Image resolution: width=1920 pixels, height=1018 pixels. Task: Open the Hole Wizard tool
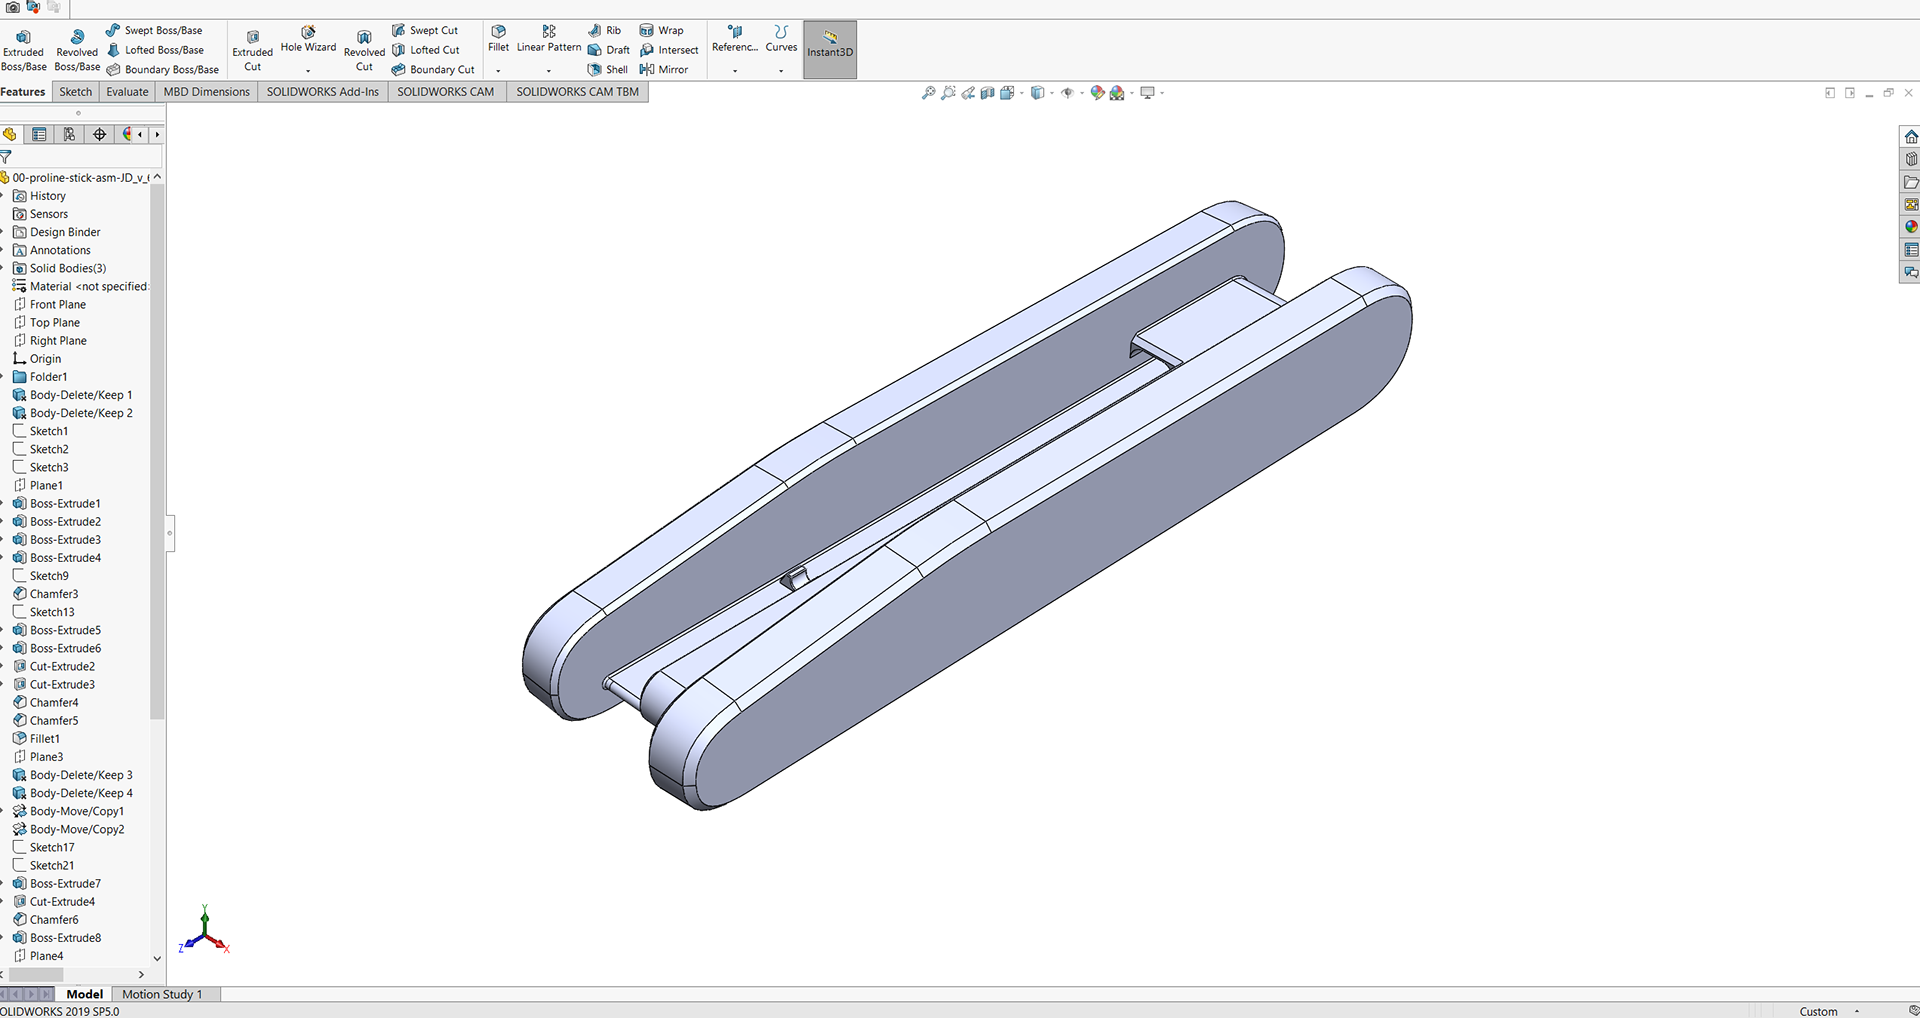click(x=308, y=40)
